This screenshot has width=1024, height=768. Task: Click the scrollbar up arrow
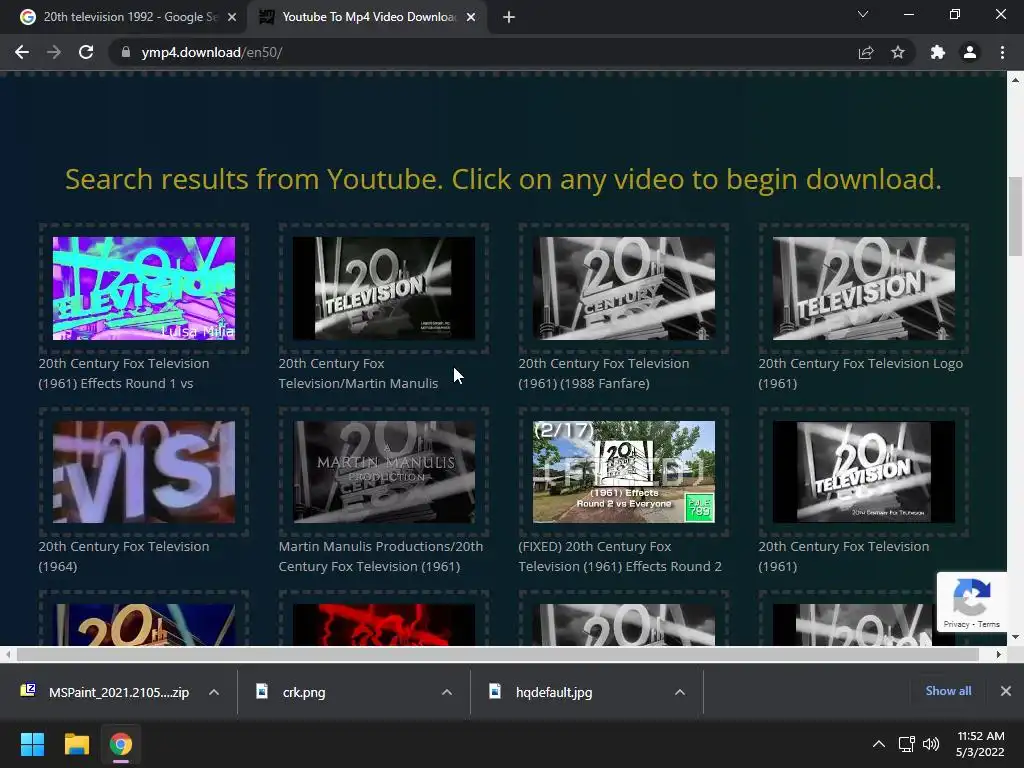pos(1015,80)
